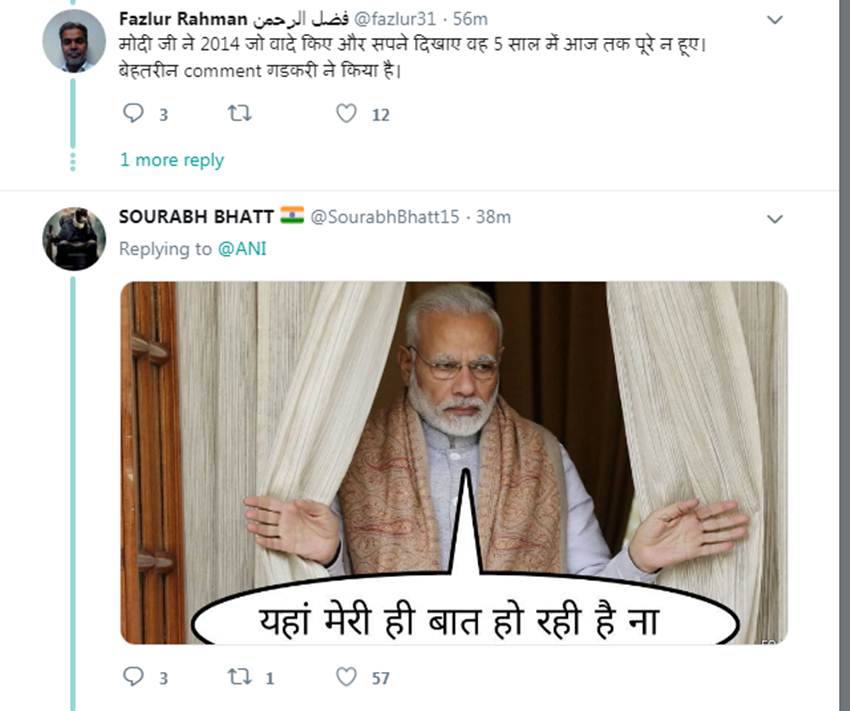Open Sourabh Bhatt's profile avatar

pos(74,239)
